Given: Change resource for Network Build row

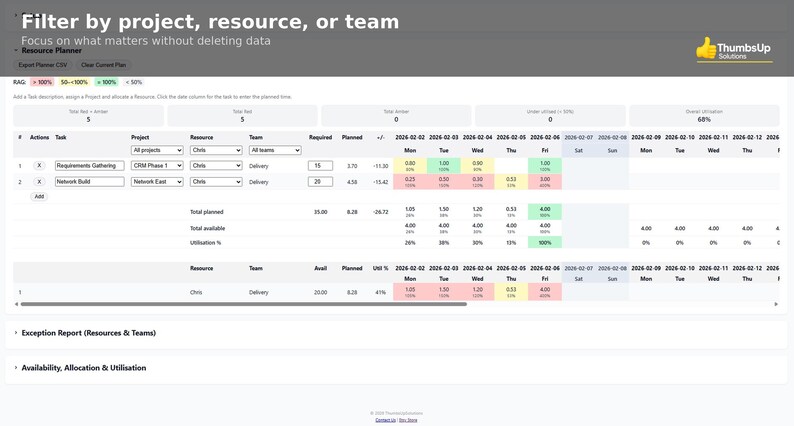Looking at the screenshot, I should [x=216, y=181].
